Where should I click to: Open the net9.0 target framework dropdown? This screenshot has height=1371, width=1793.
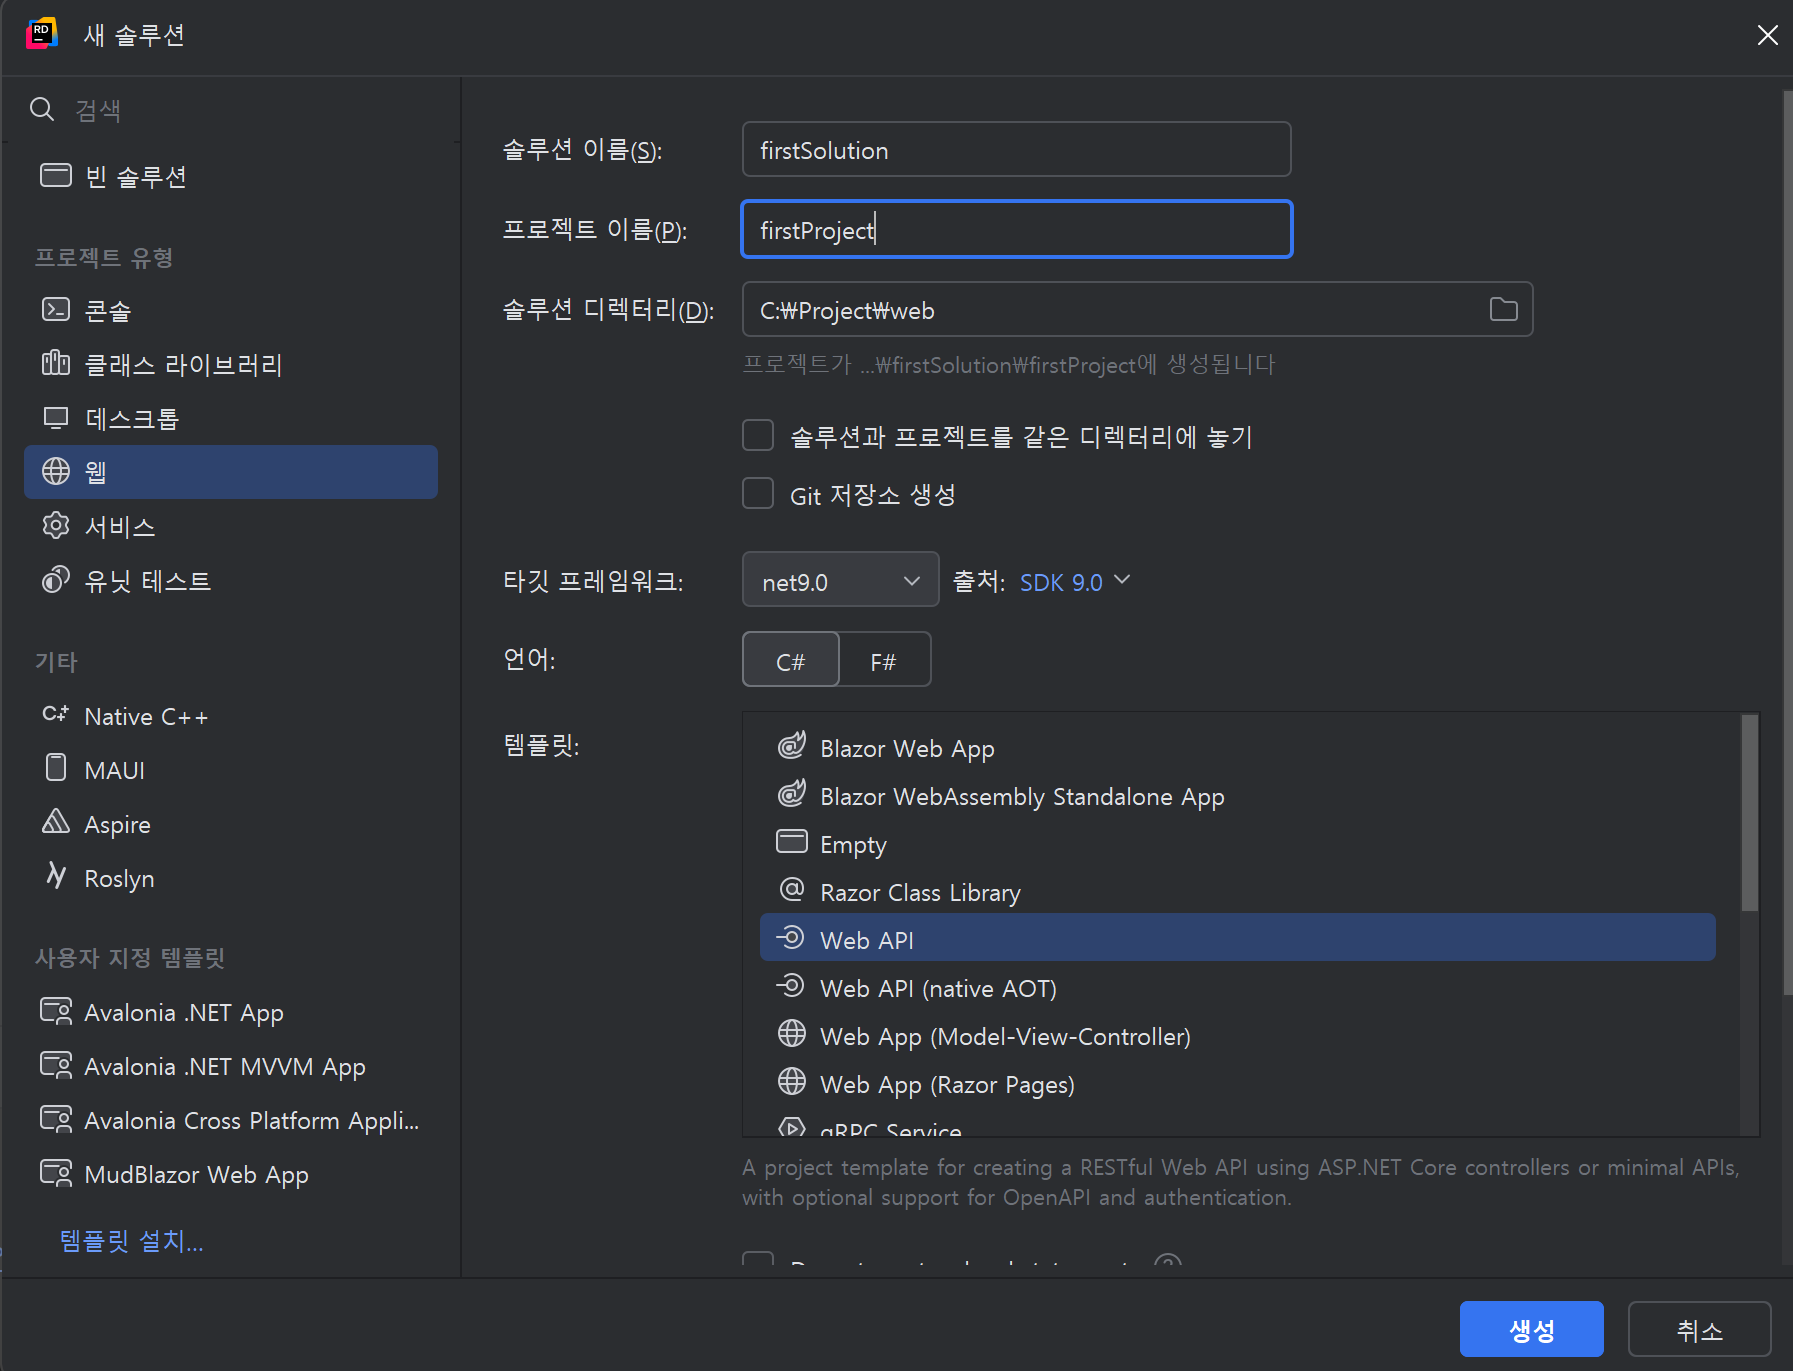tap(840, 580)
